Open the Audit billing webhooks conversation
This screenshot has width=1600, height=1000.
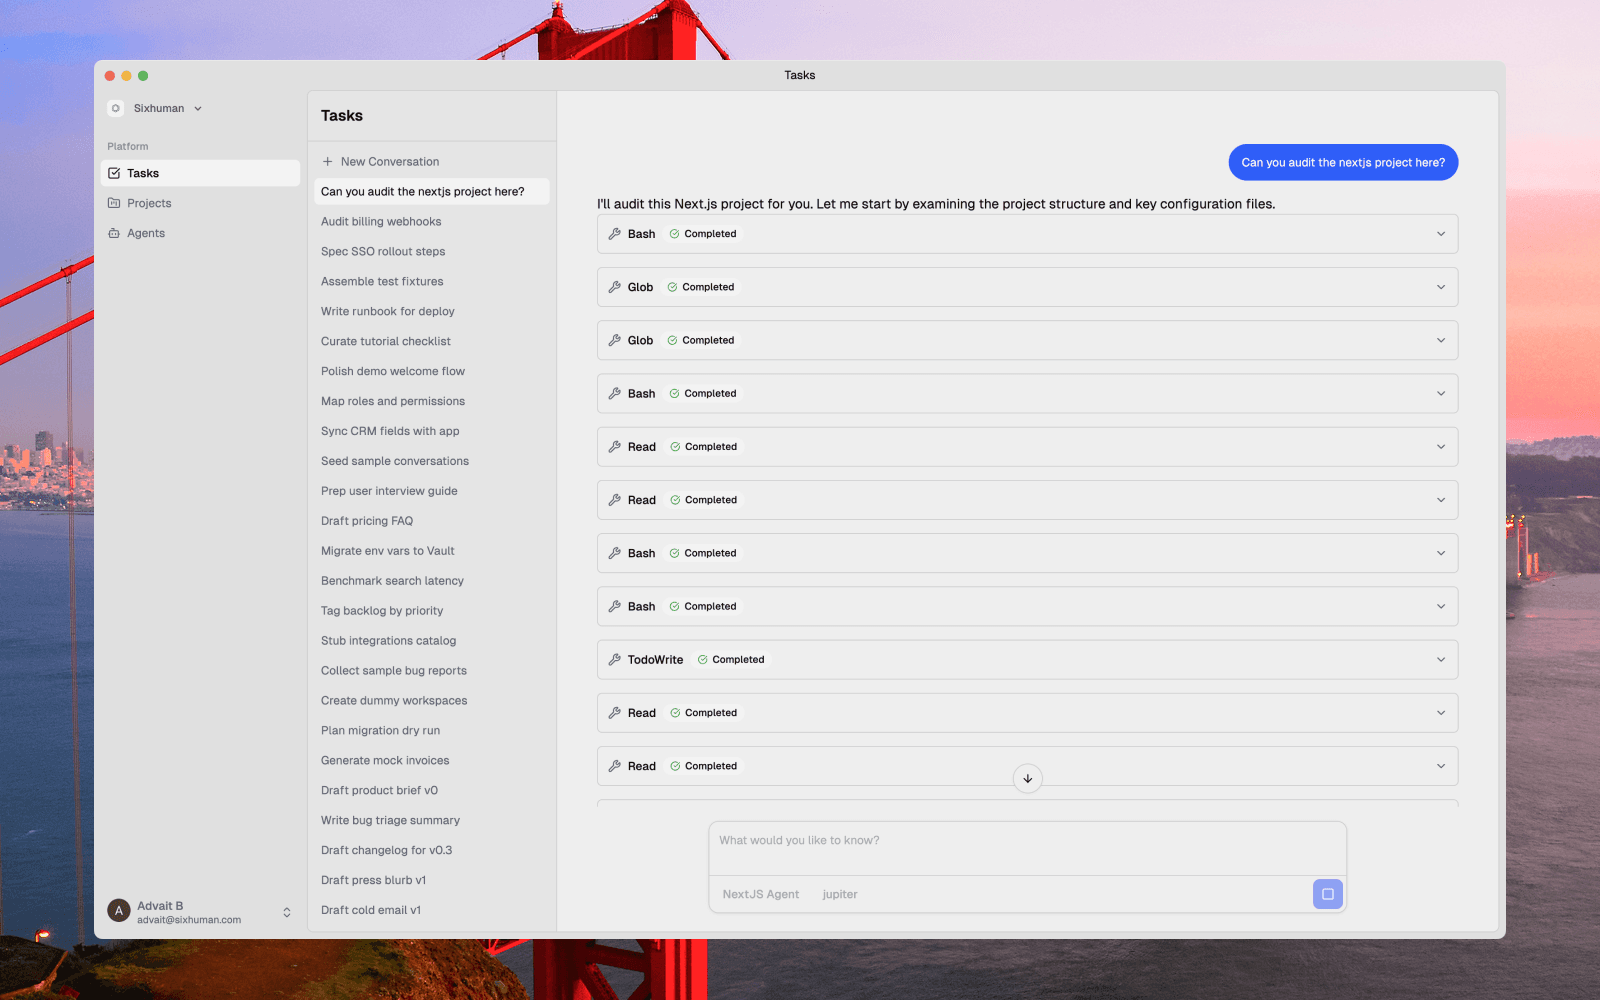381,221
